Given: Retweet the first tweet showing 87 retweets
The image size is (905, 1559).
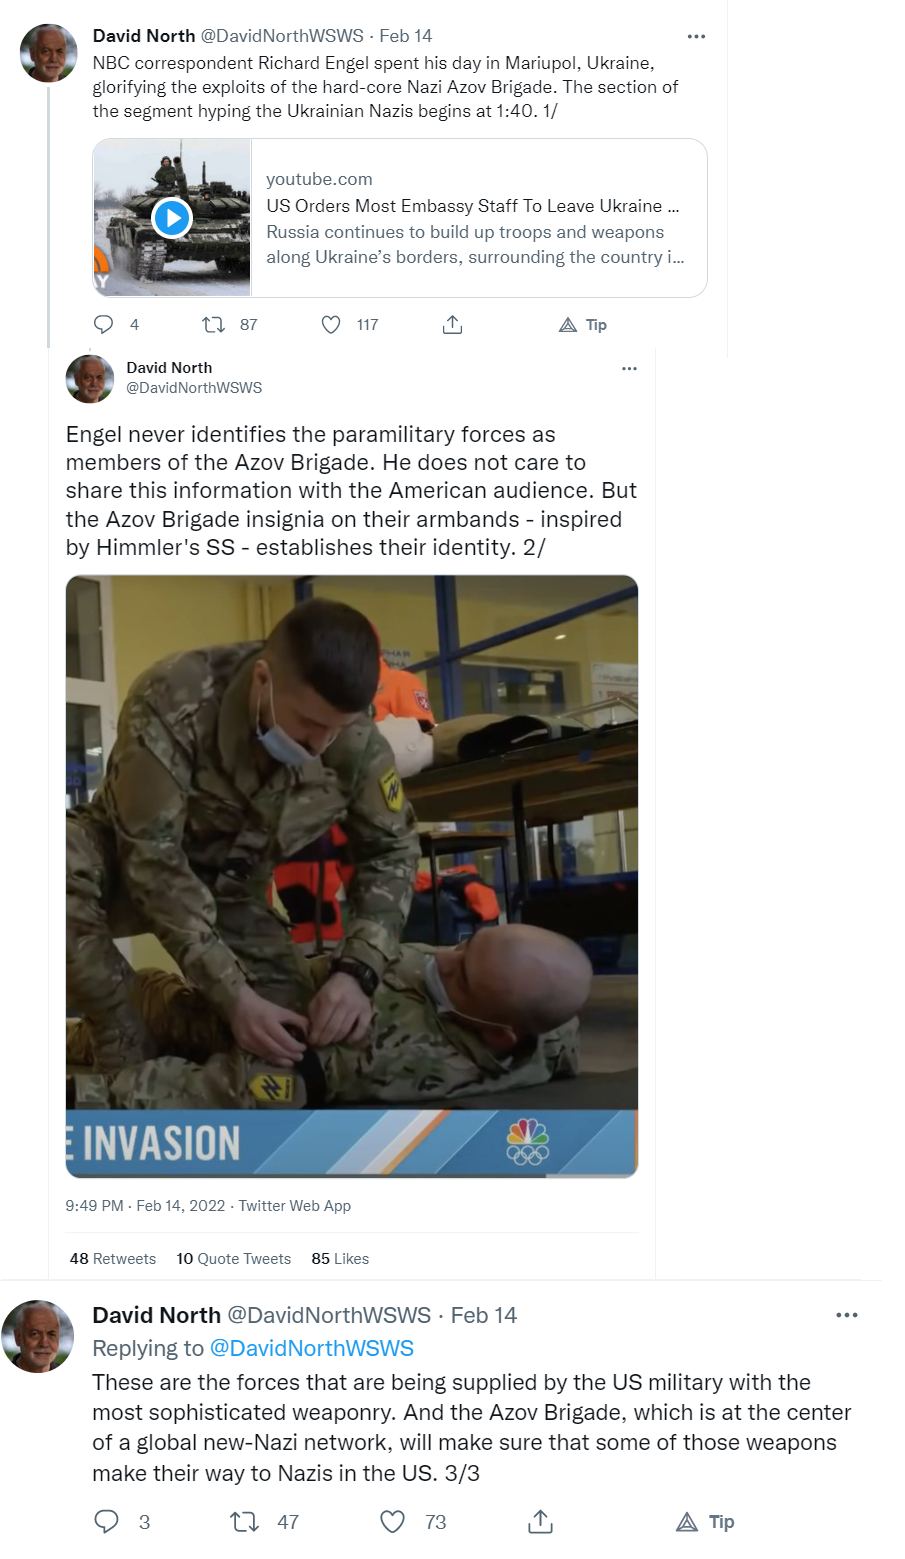Looking at the screenshot, I should 213,325.
